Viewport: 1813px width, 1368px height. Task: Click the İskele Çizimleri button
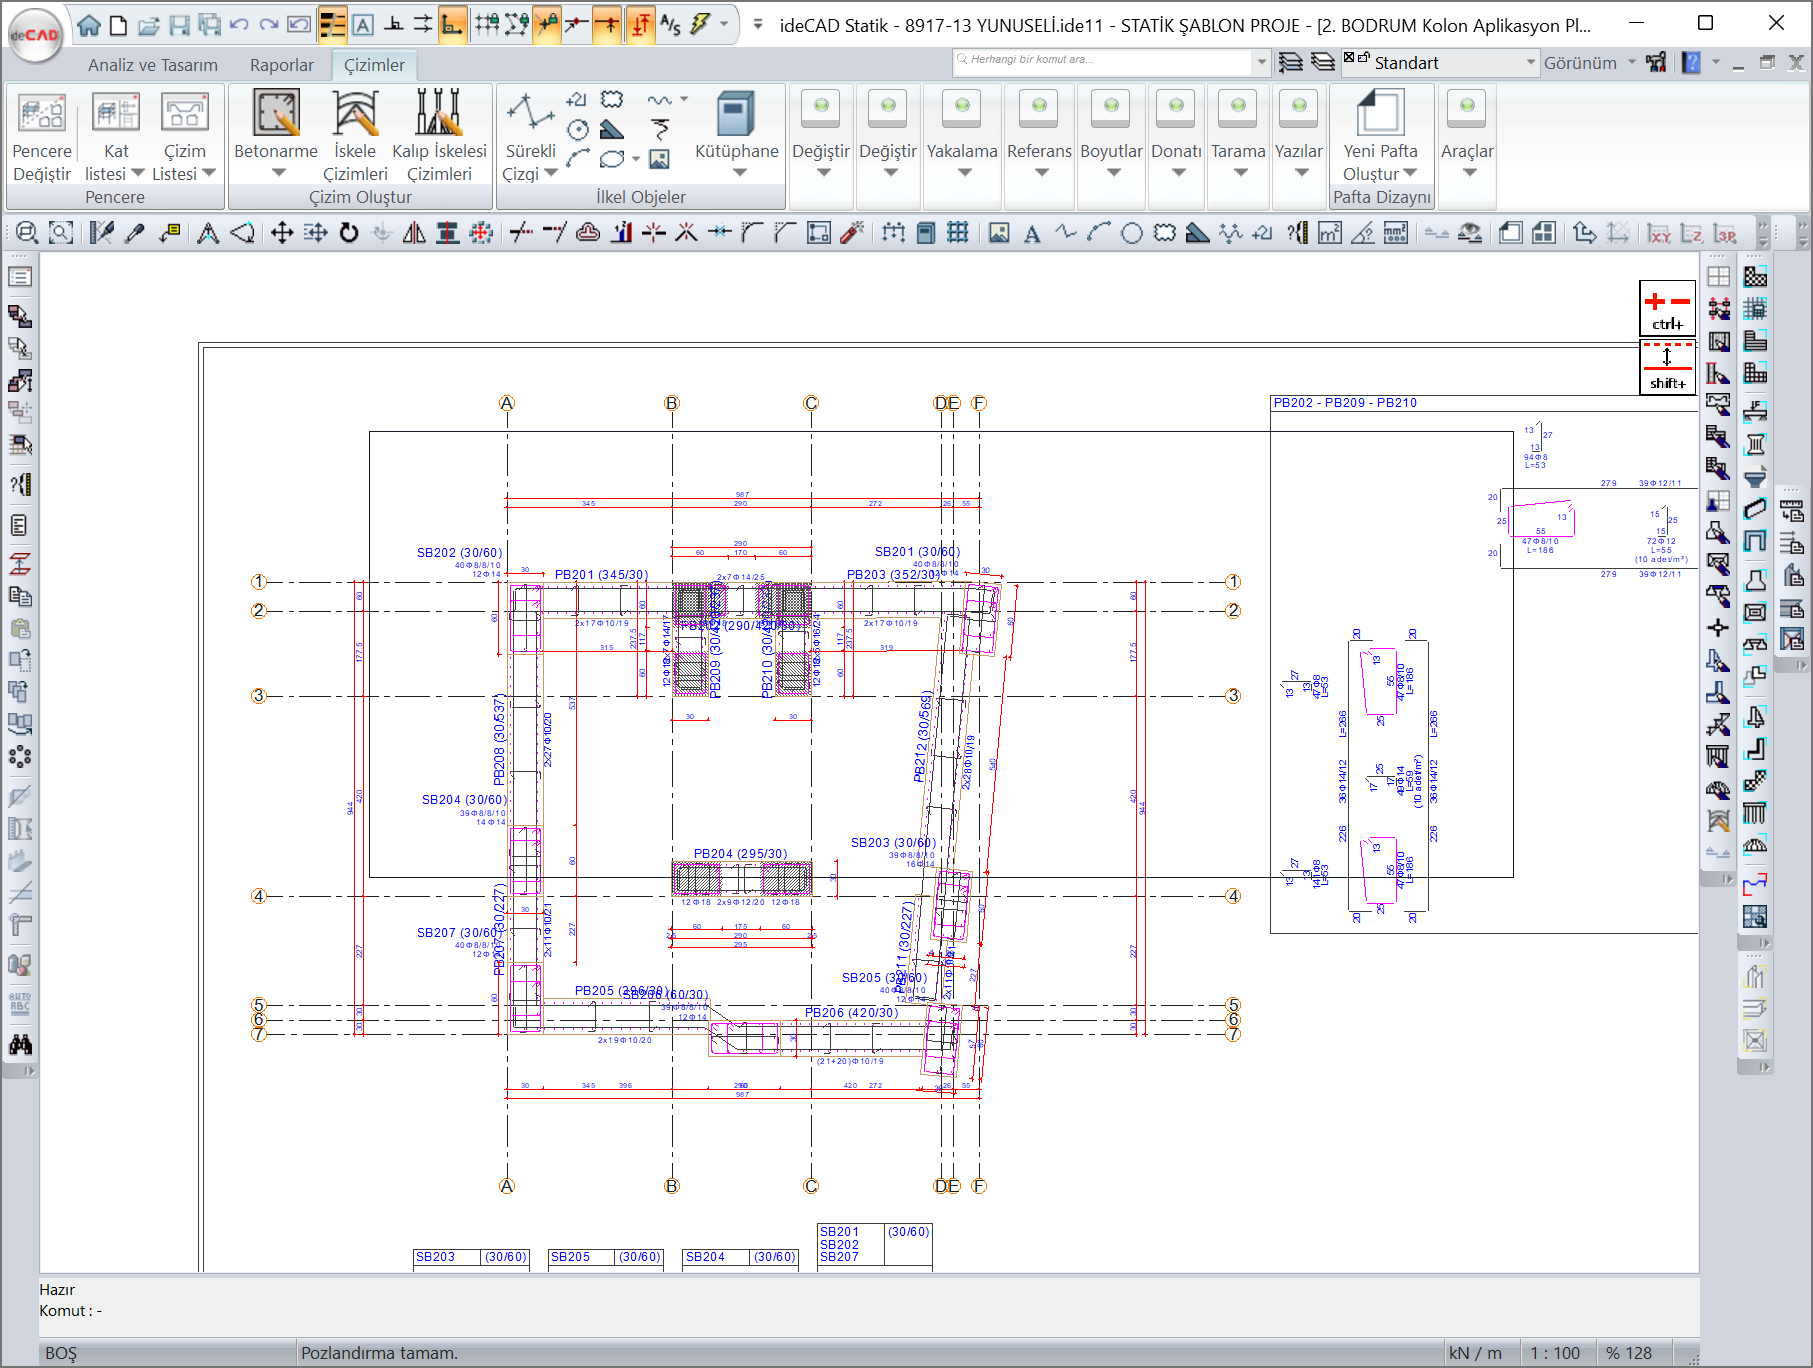click(x=355, y=125)
